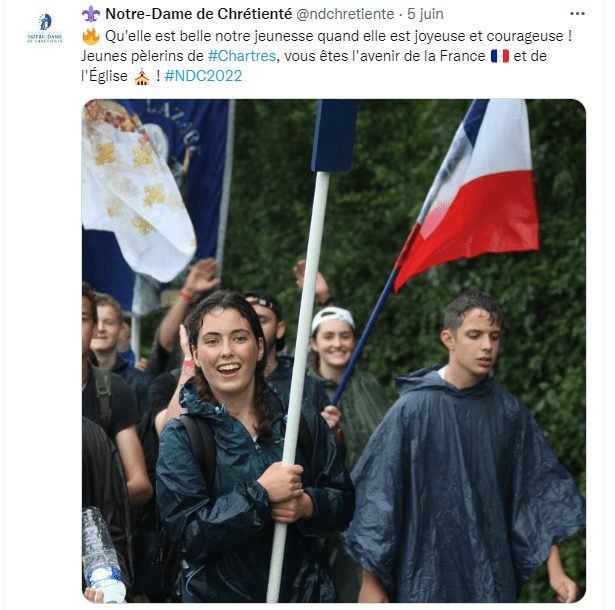Open the tweet via the 5 juin timestamp

tap(425, 14)
